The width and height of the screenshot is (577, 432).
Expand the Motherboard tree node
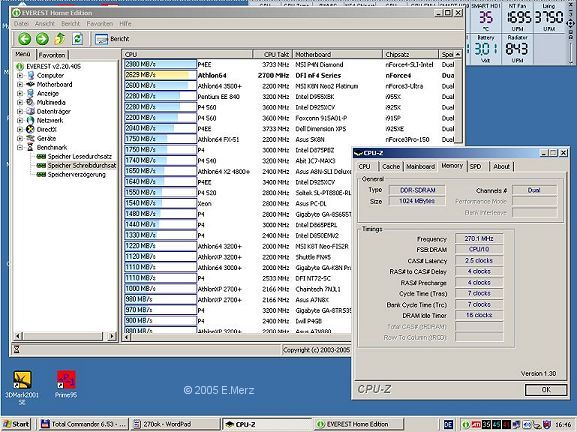(x=20, y=84)
